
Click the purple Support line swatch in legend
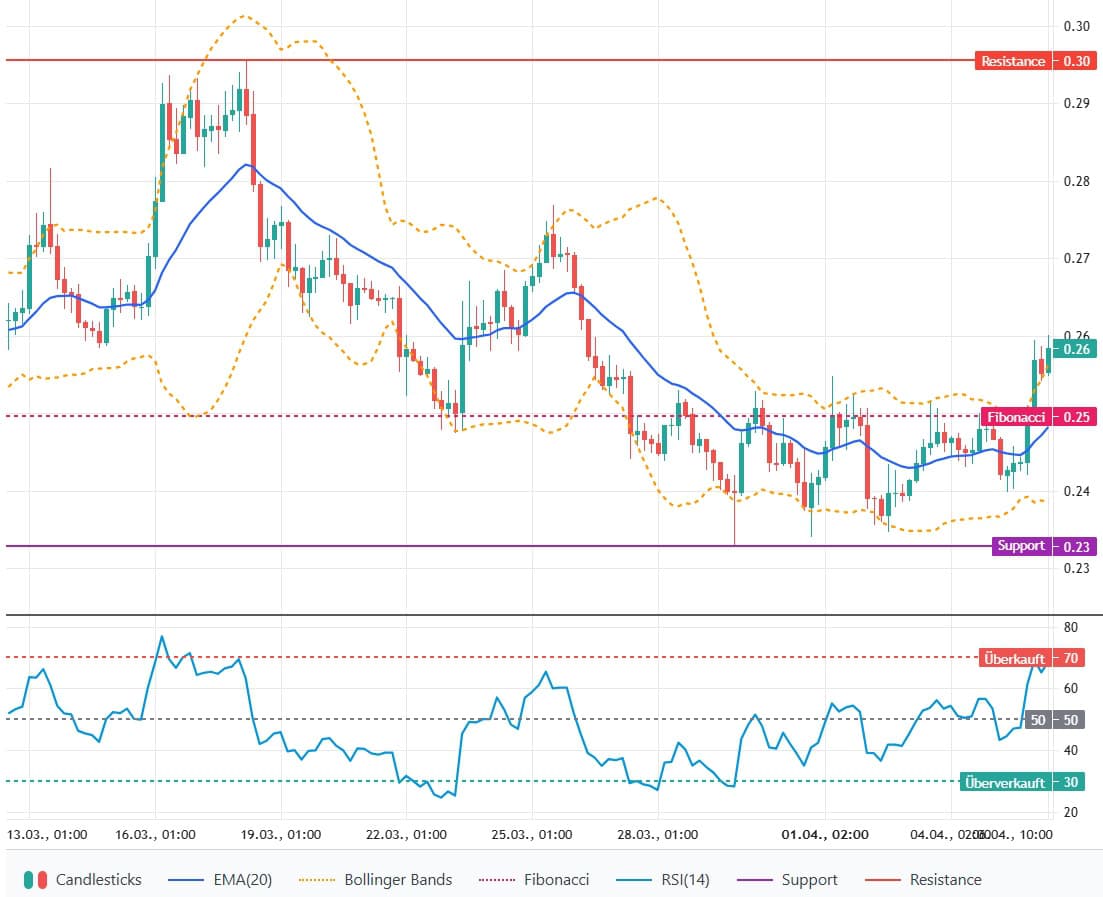[x=753, y=880]
